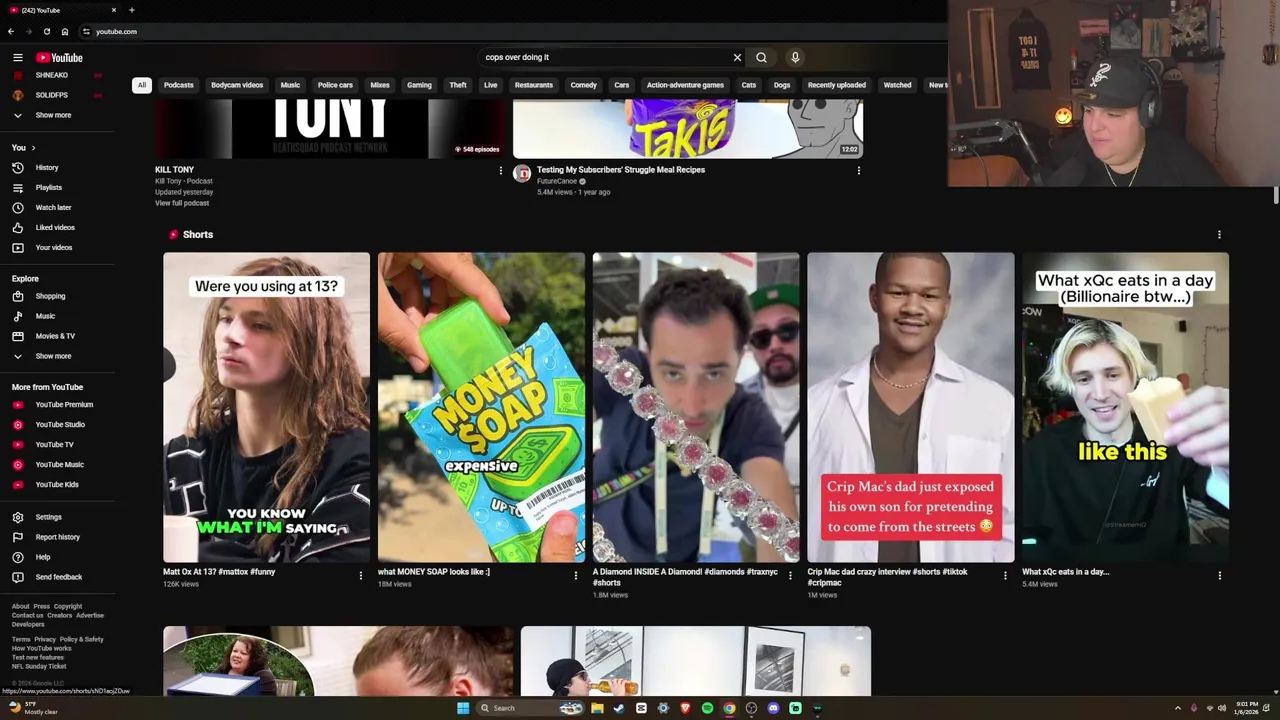Open options for Crip Mac dad short
The width and height of the screenshot is (1280, 720).
pos(1005,576)
